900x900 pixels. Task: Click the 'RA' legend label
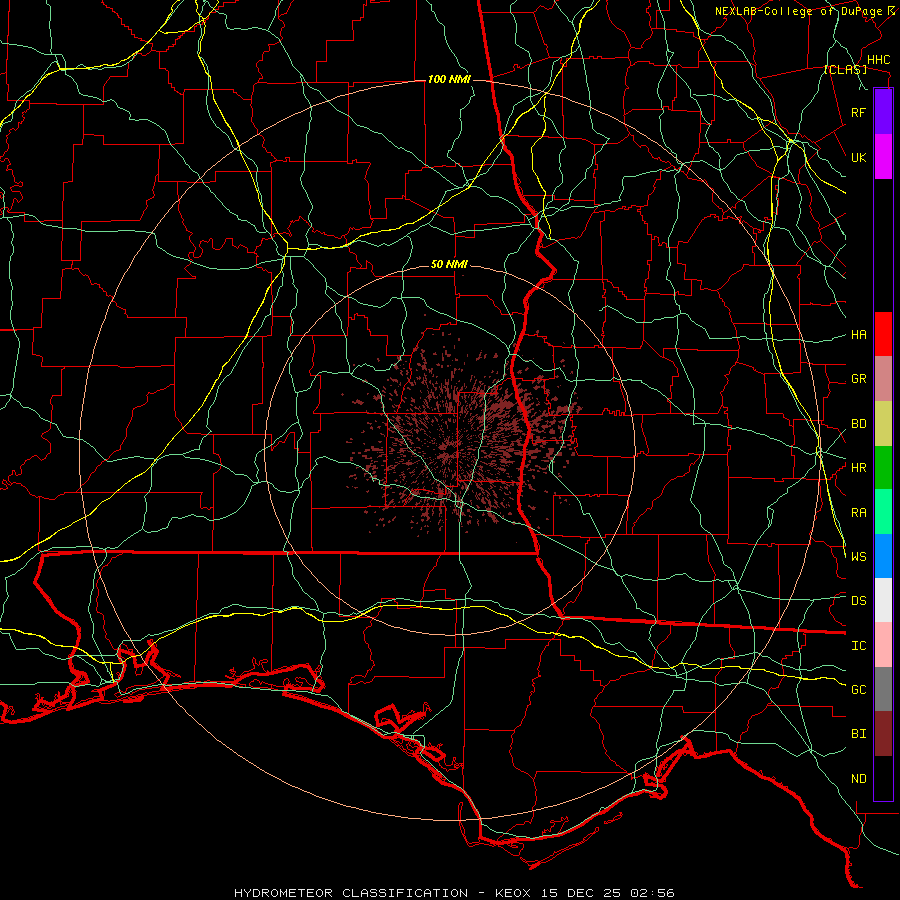pos(858,513)
